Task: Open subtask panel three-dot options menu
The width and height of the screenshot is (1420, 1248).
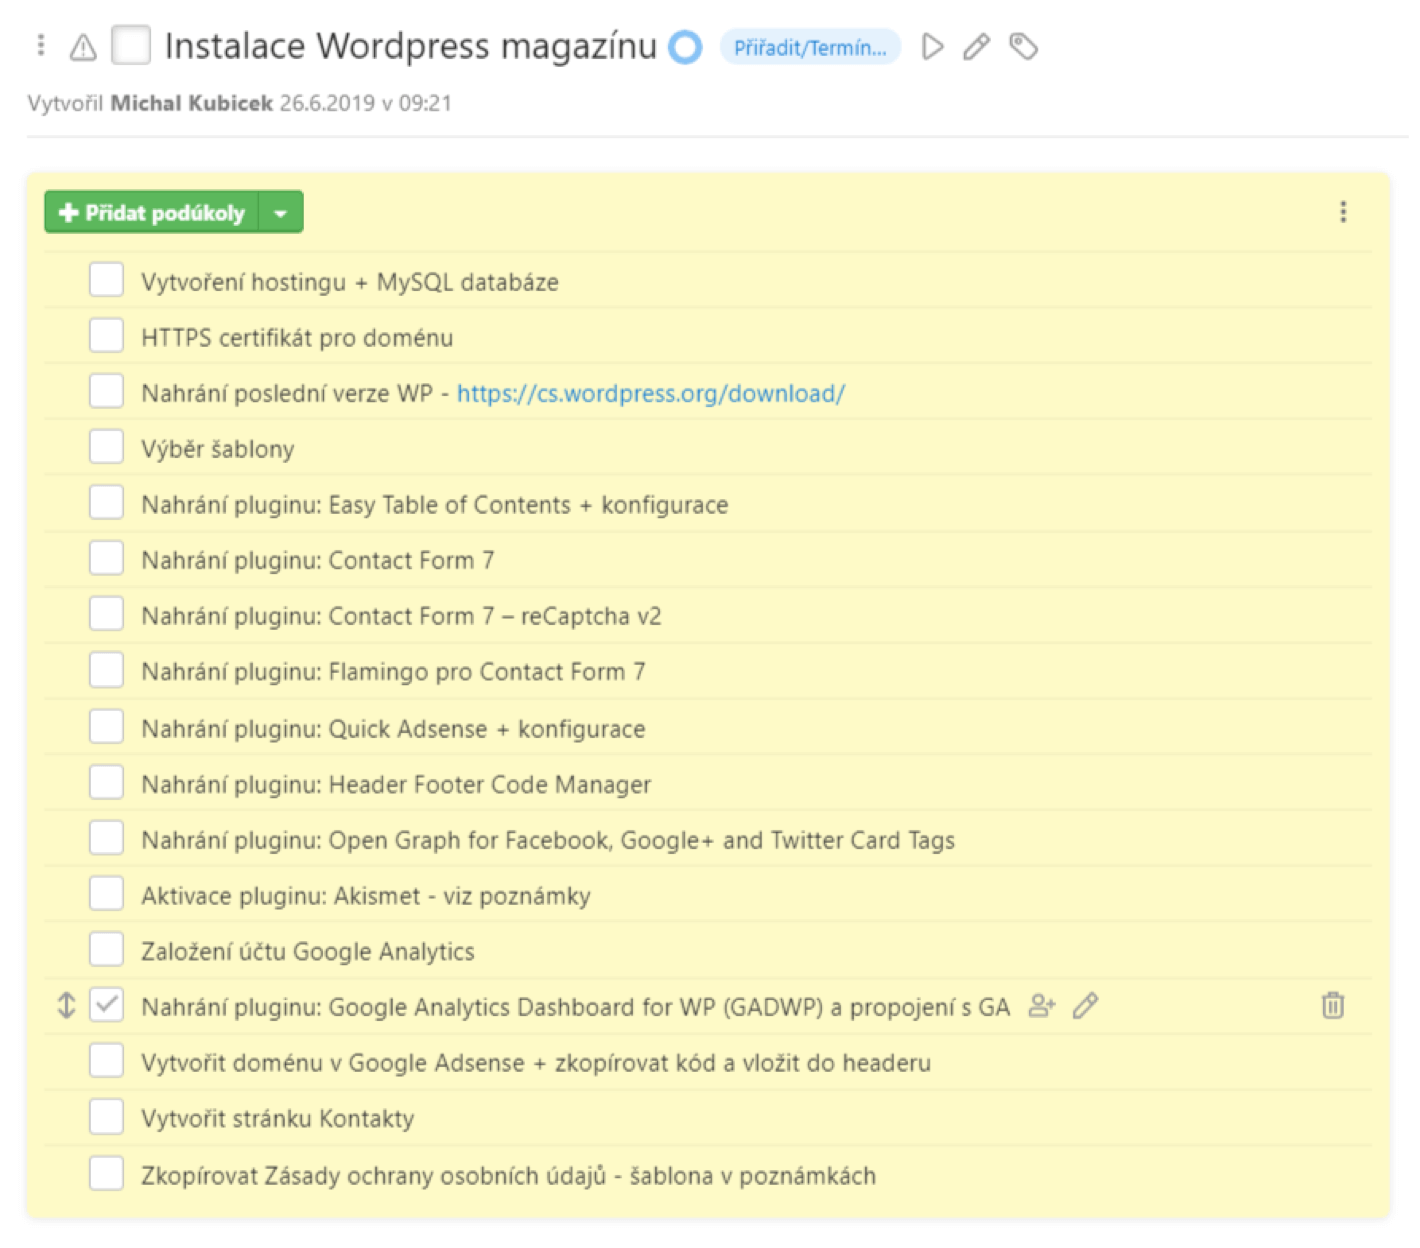Action: coord(1343,211)
